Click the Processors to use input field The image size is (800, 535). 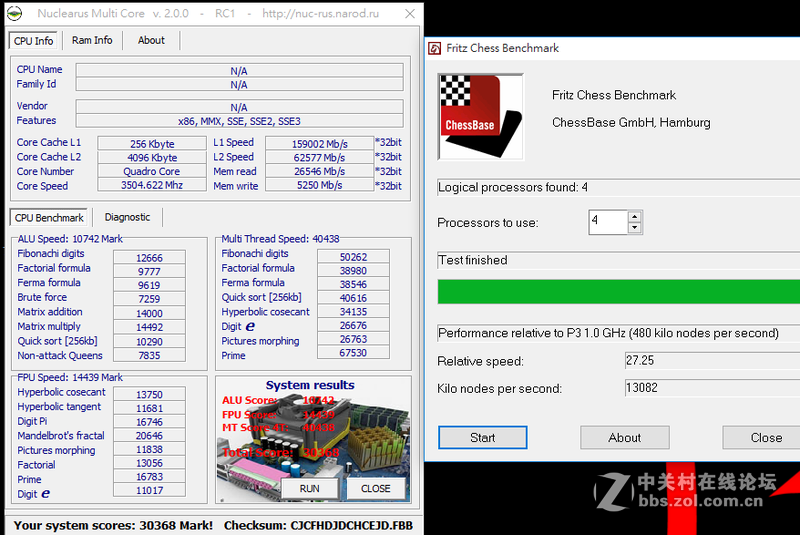point(608,222)
